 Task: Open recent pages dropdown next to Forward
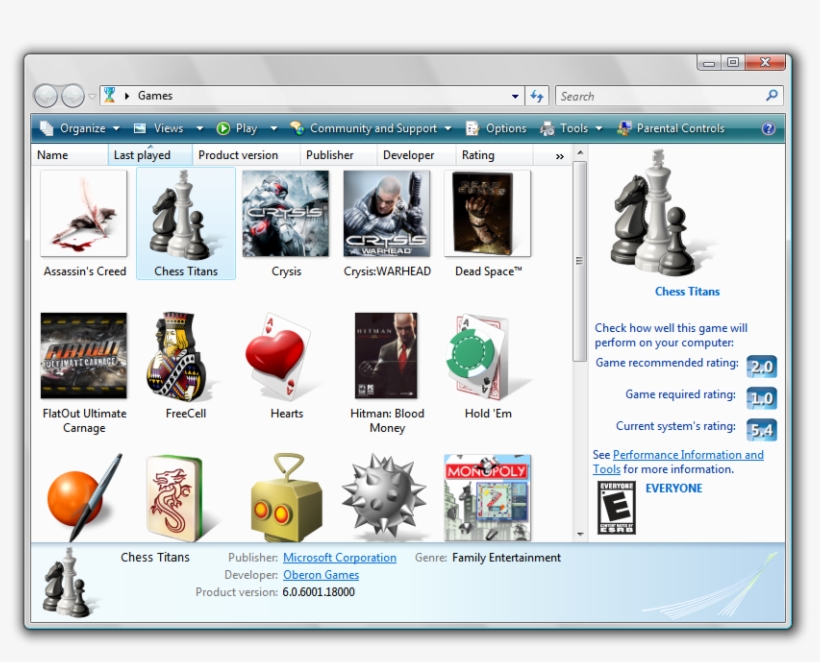click(x=92, y=96)
